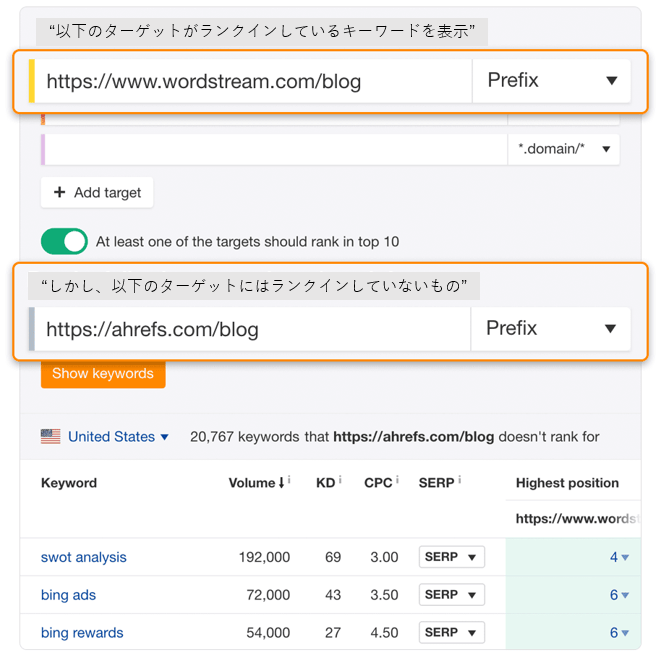Click the volume value 72,000
The image size is (656, 662).
[x=268, y=595]
